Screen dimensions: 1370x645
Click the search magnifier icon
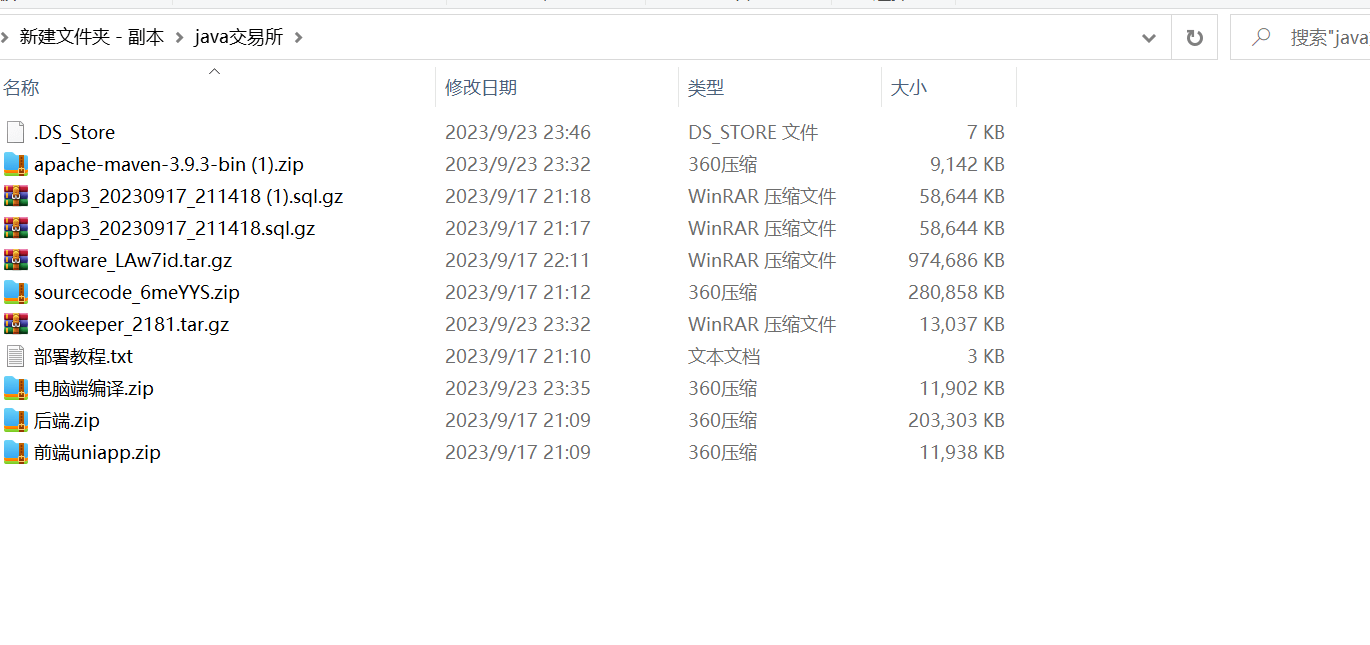(1261, 37)
